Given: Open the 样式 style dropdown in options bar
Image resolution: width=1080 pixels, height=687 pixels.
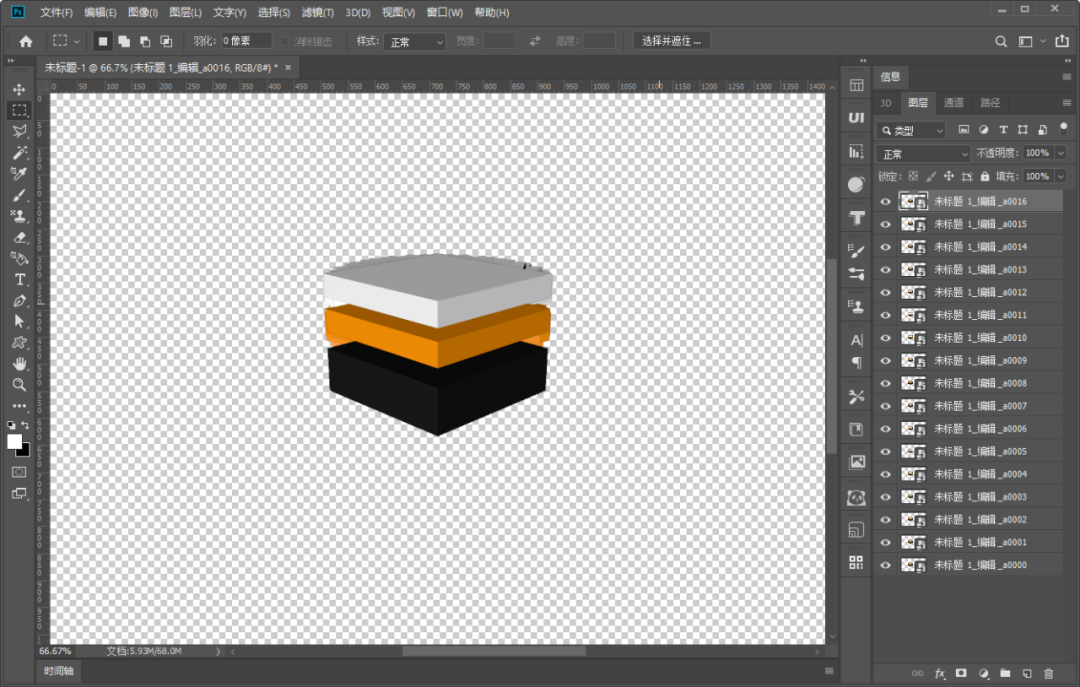Looking at the screenshot, I should point(415,42).
